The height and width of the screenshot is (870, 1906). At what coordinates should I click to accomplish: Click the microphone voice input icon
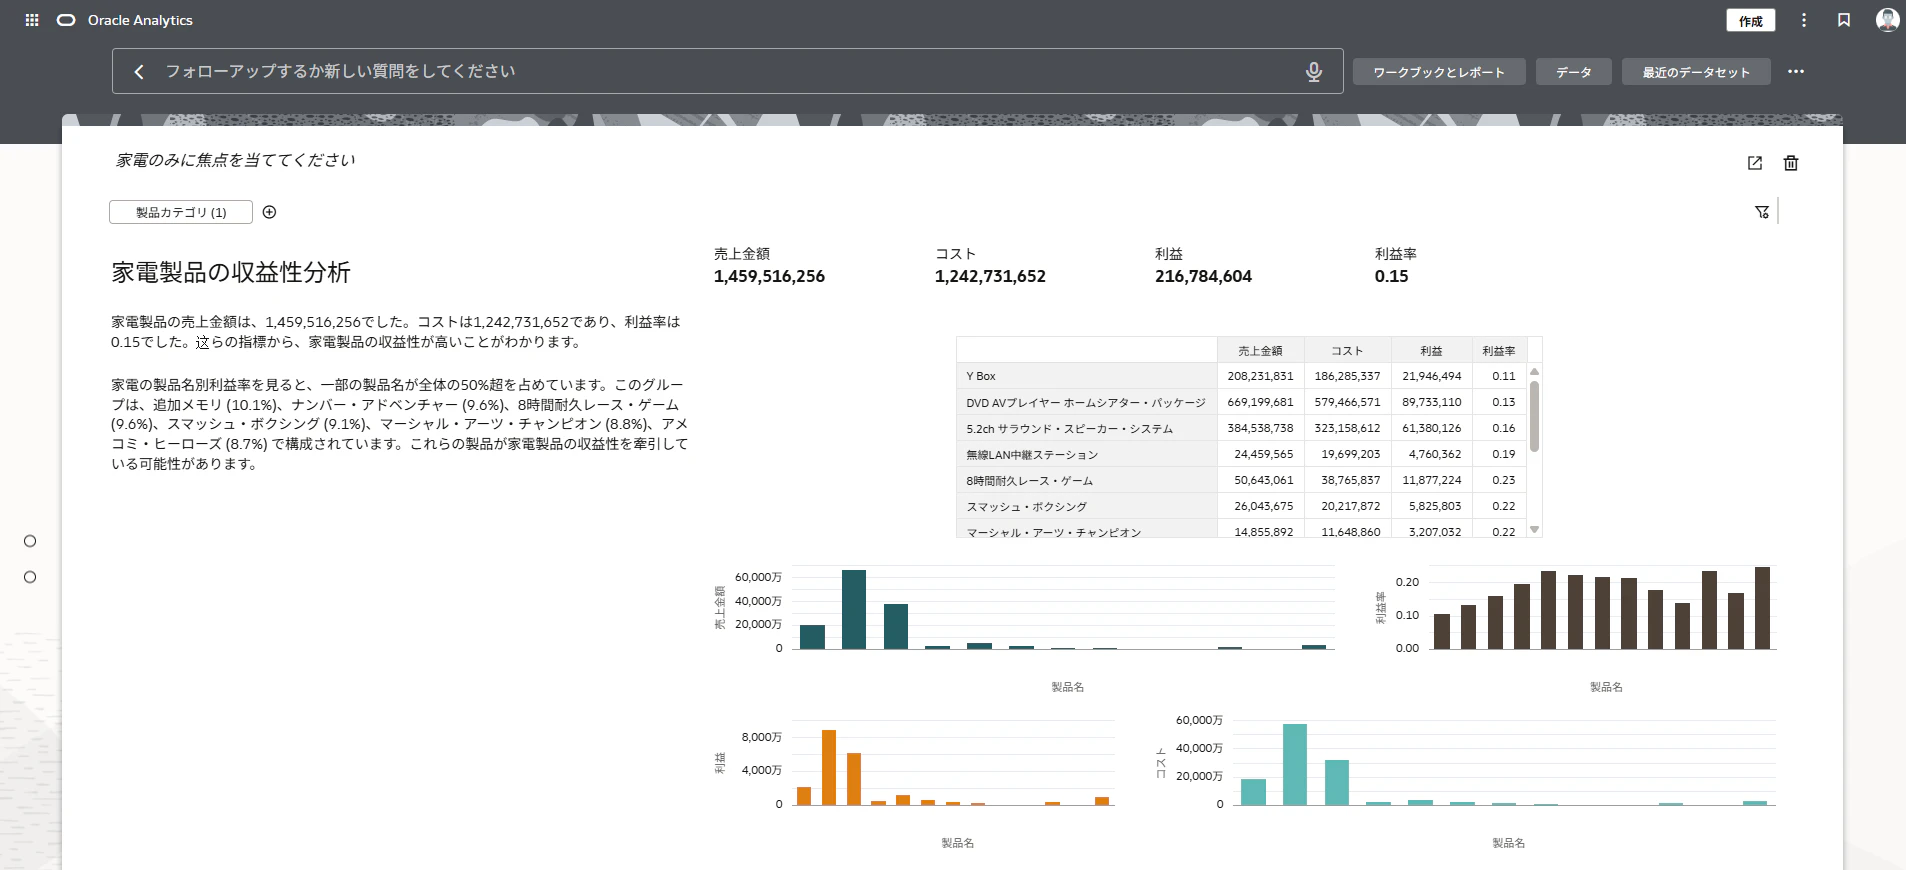1314,72
